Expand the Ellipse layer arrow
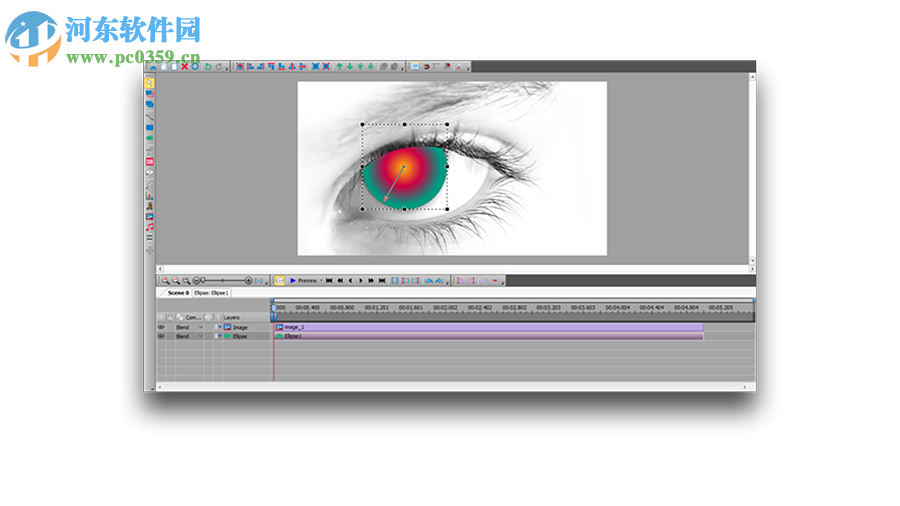 (x=219, y=336)
